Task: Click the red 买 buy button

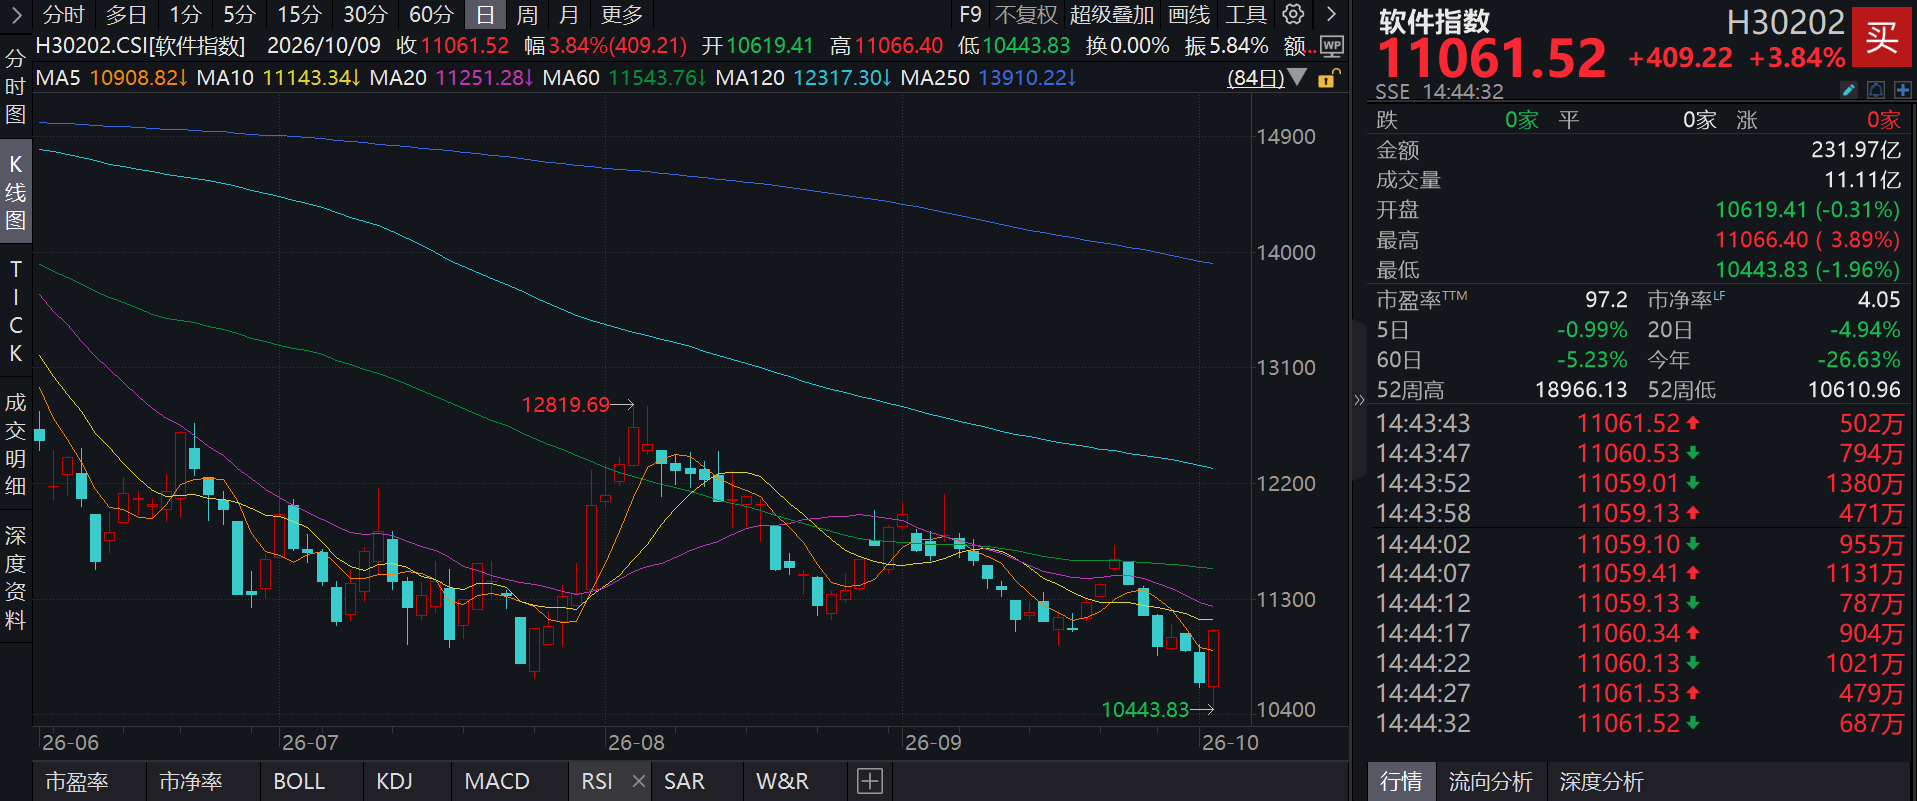Action: pyautogui.click(x=1881, y=37)
